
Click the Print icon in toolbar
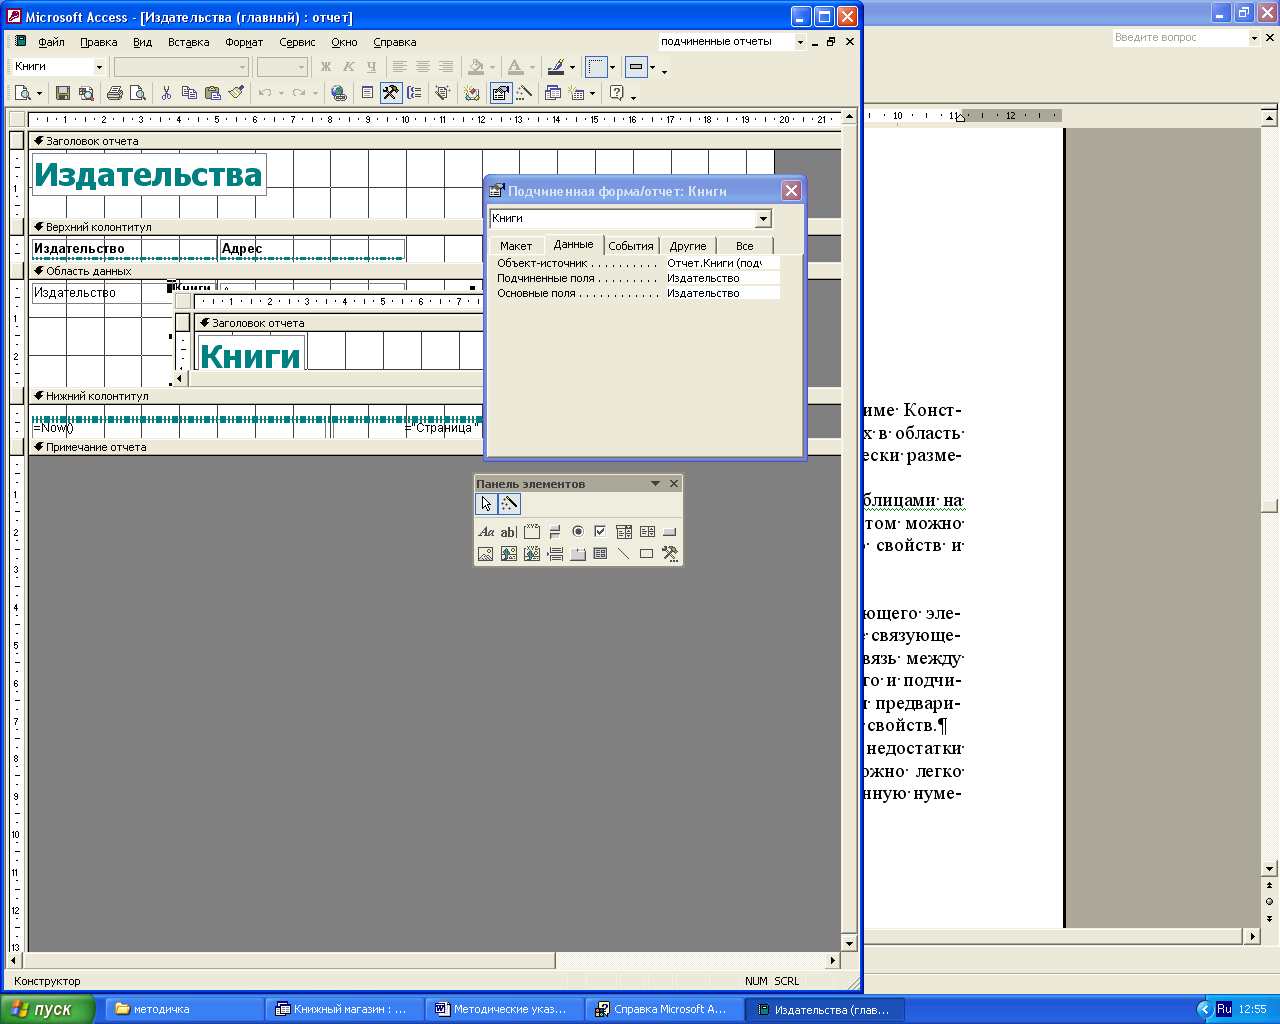115,93
